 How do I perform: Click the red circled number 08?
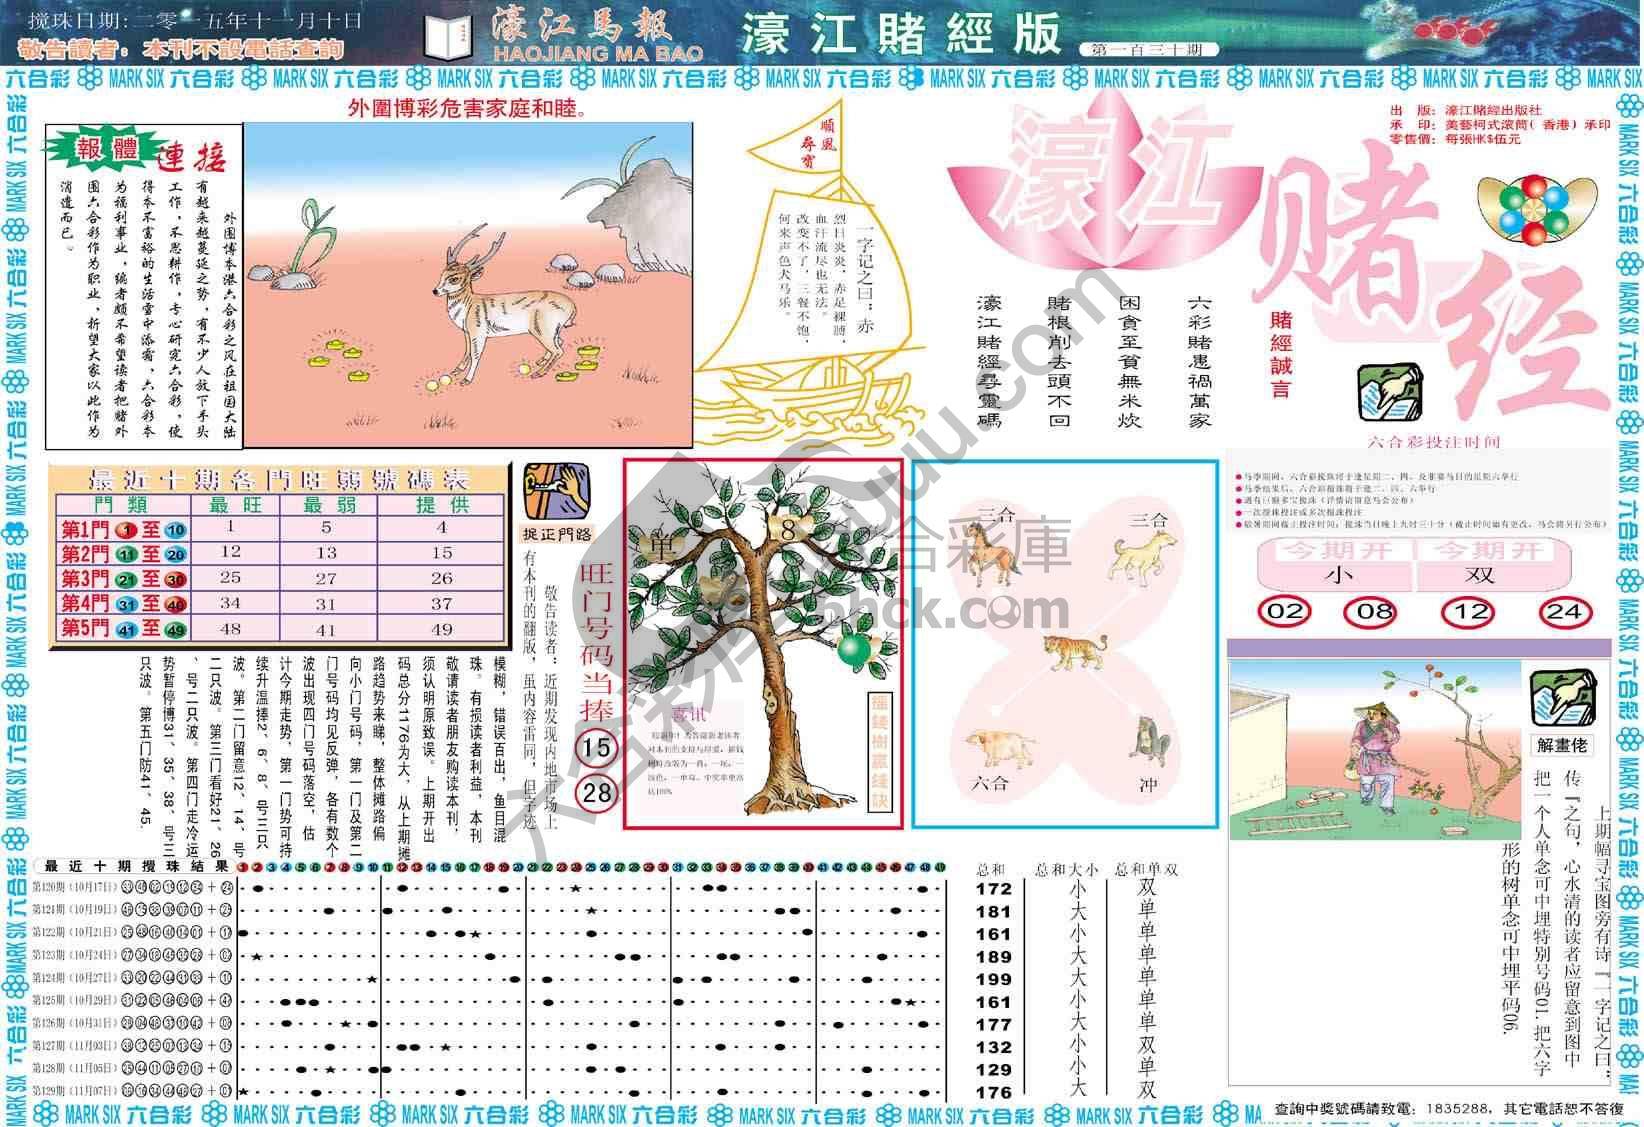pyautogui.click(x=1370, y=612)
